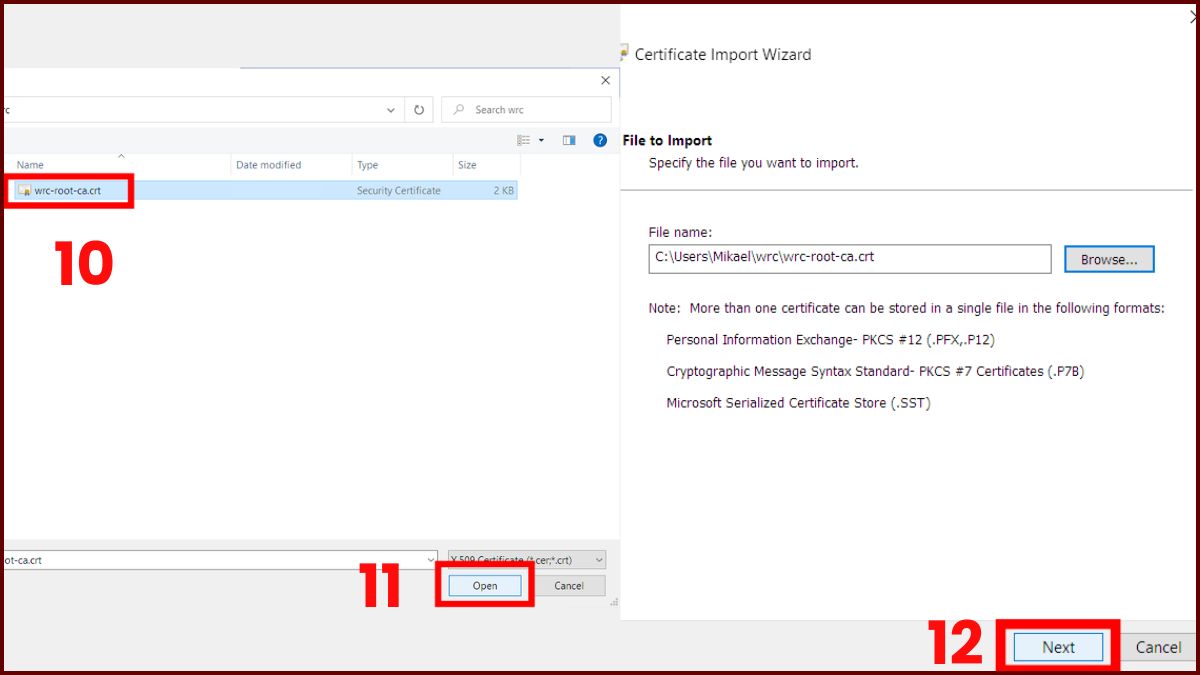
Task: Toggle the preview pane icon
Action: coord(568,140)
